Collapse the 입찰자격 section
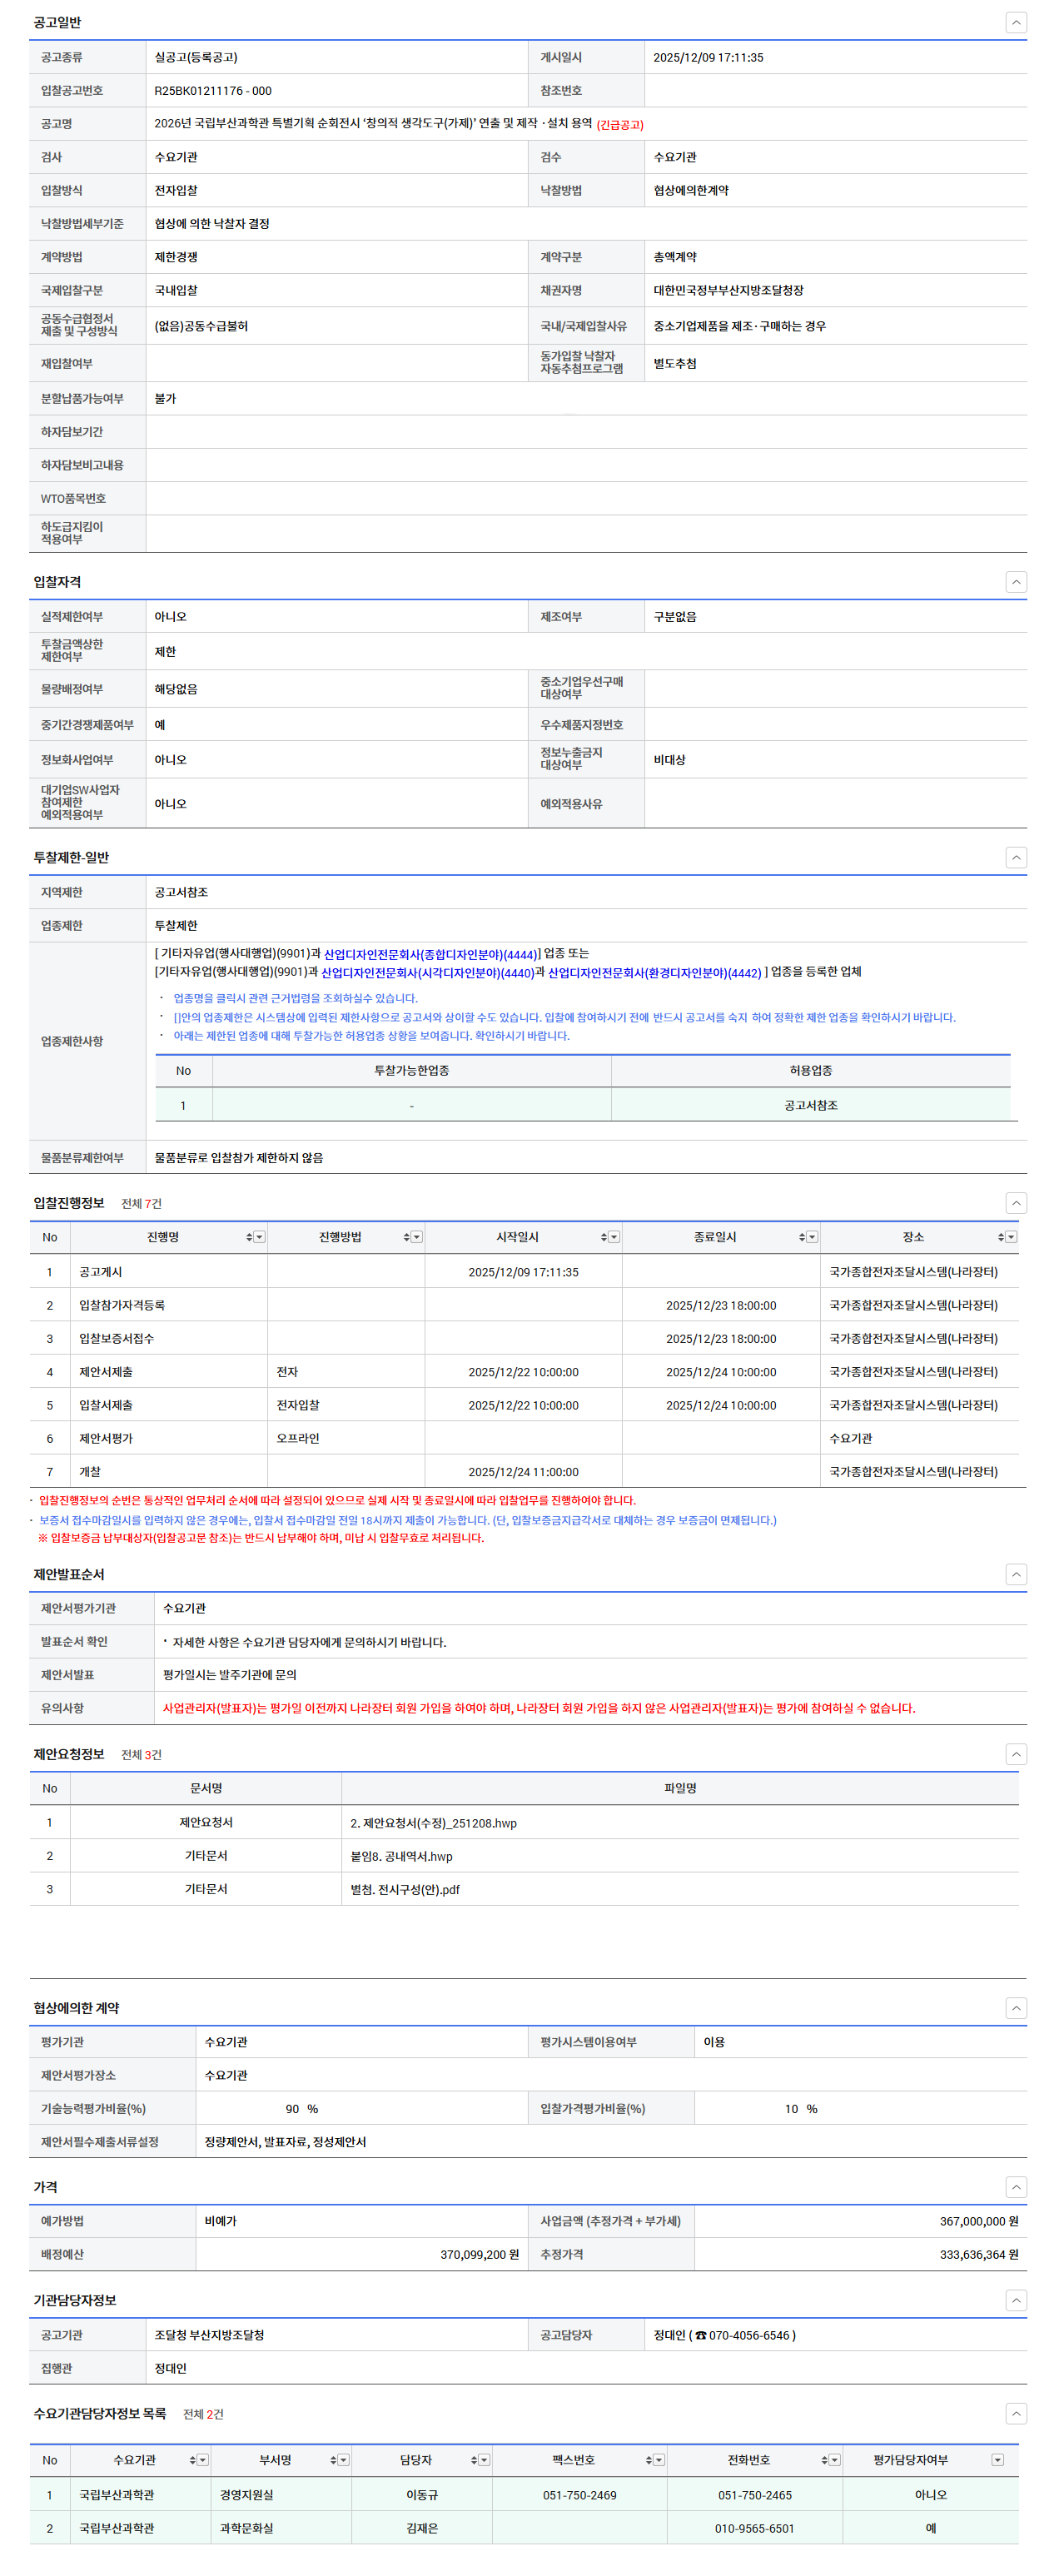This screenshot has width=1049, height=2576. 1015,582
